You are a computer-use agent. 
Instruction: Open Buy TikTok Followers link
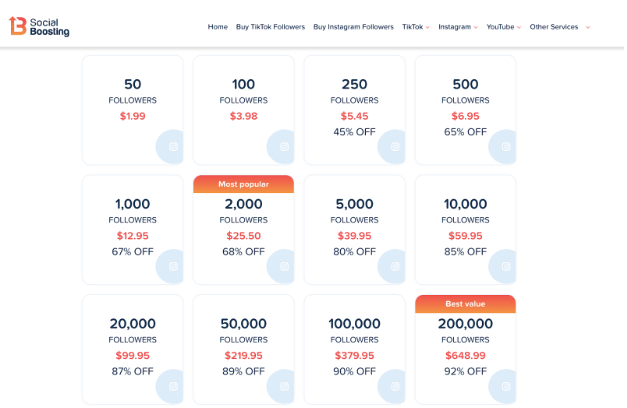click(x=270, y=27)
